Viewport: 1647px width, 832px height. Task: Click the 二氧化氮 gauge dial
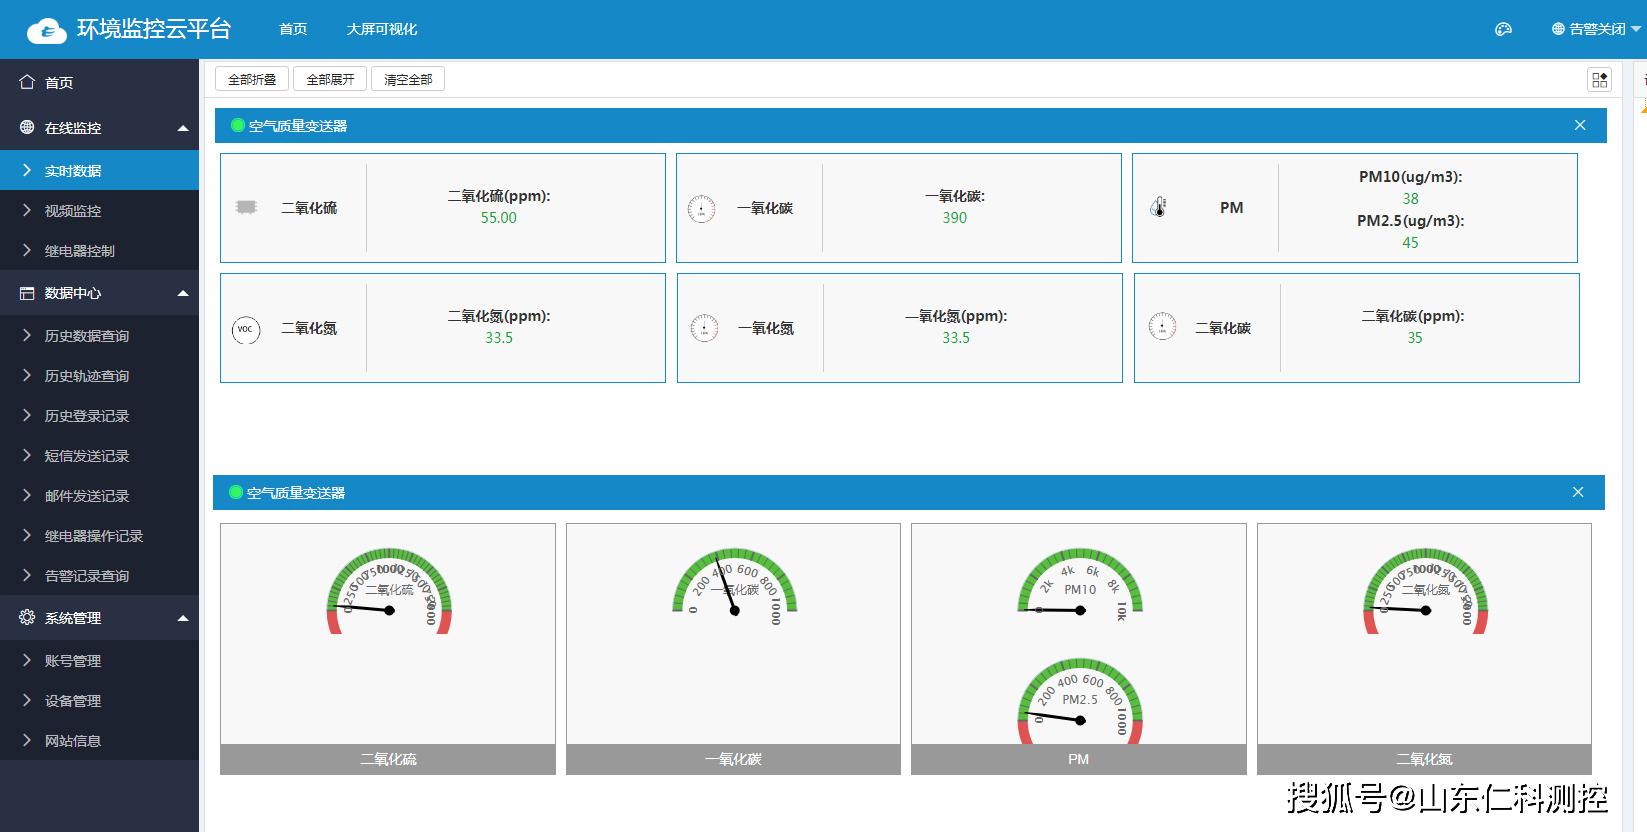pyautogui.click(x=1426, y=591)
